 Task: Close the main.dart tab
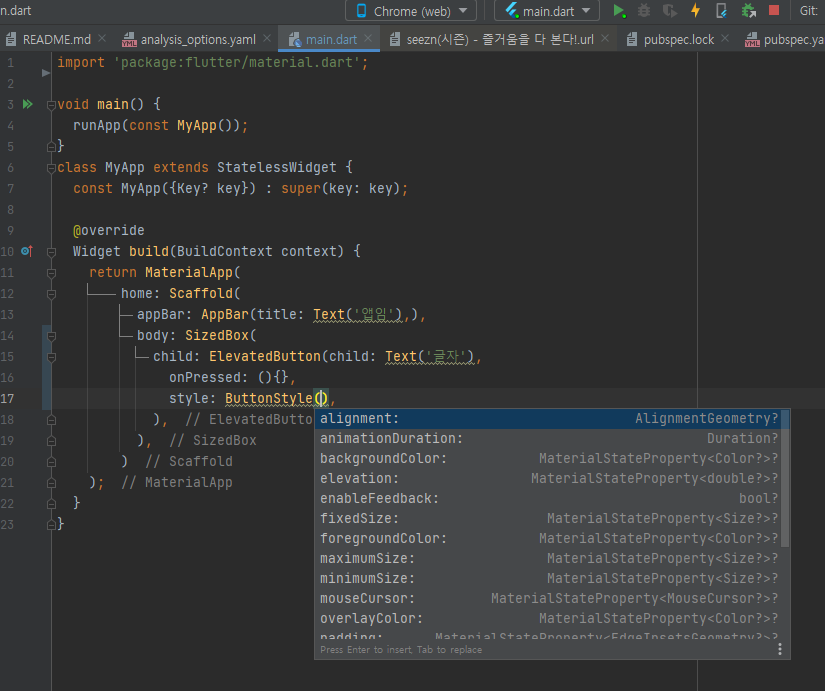(x=368, y=38)
